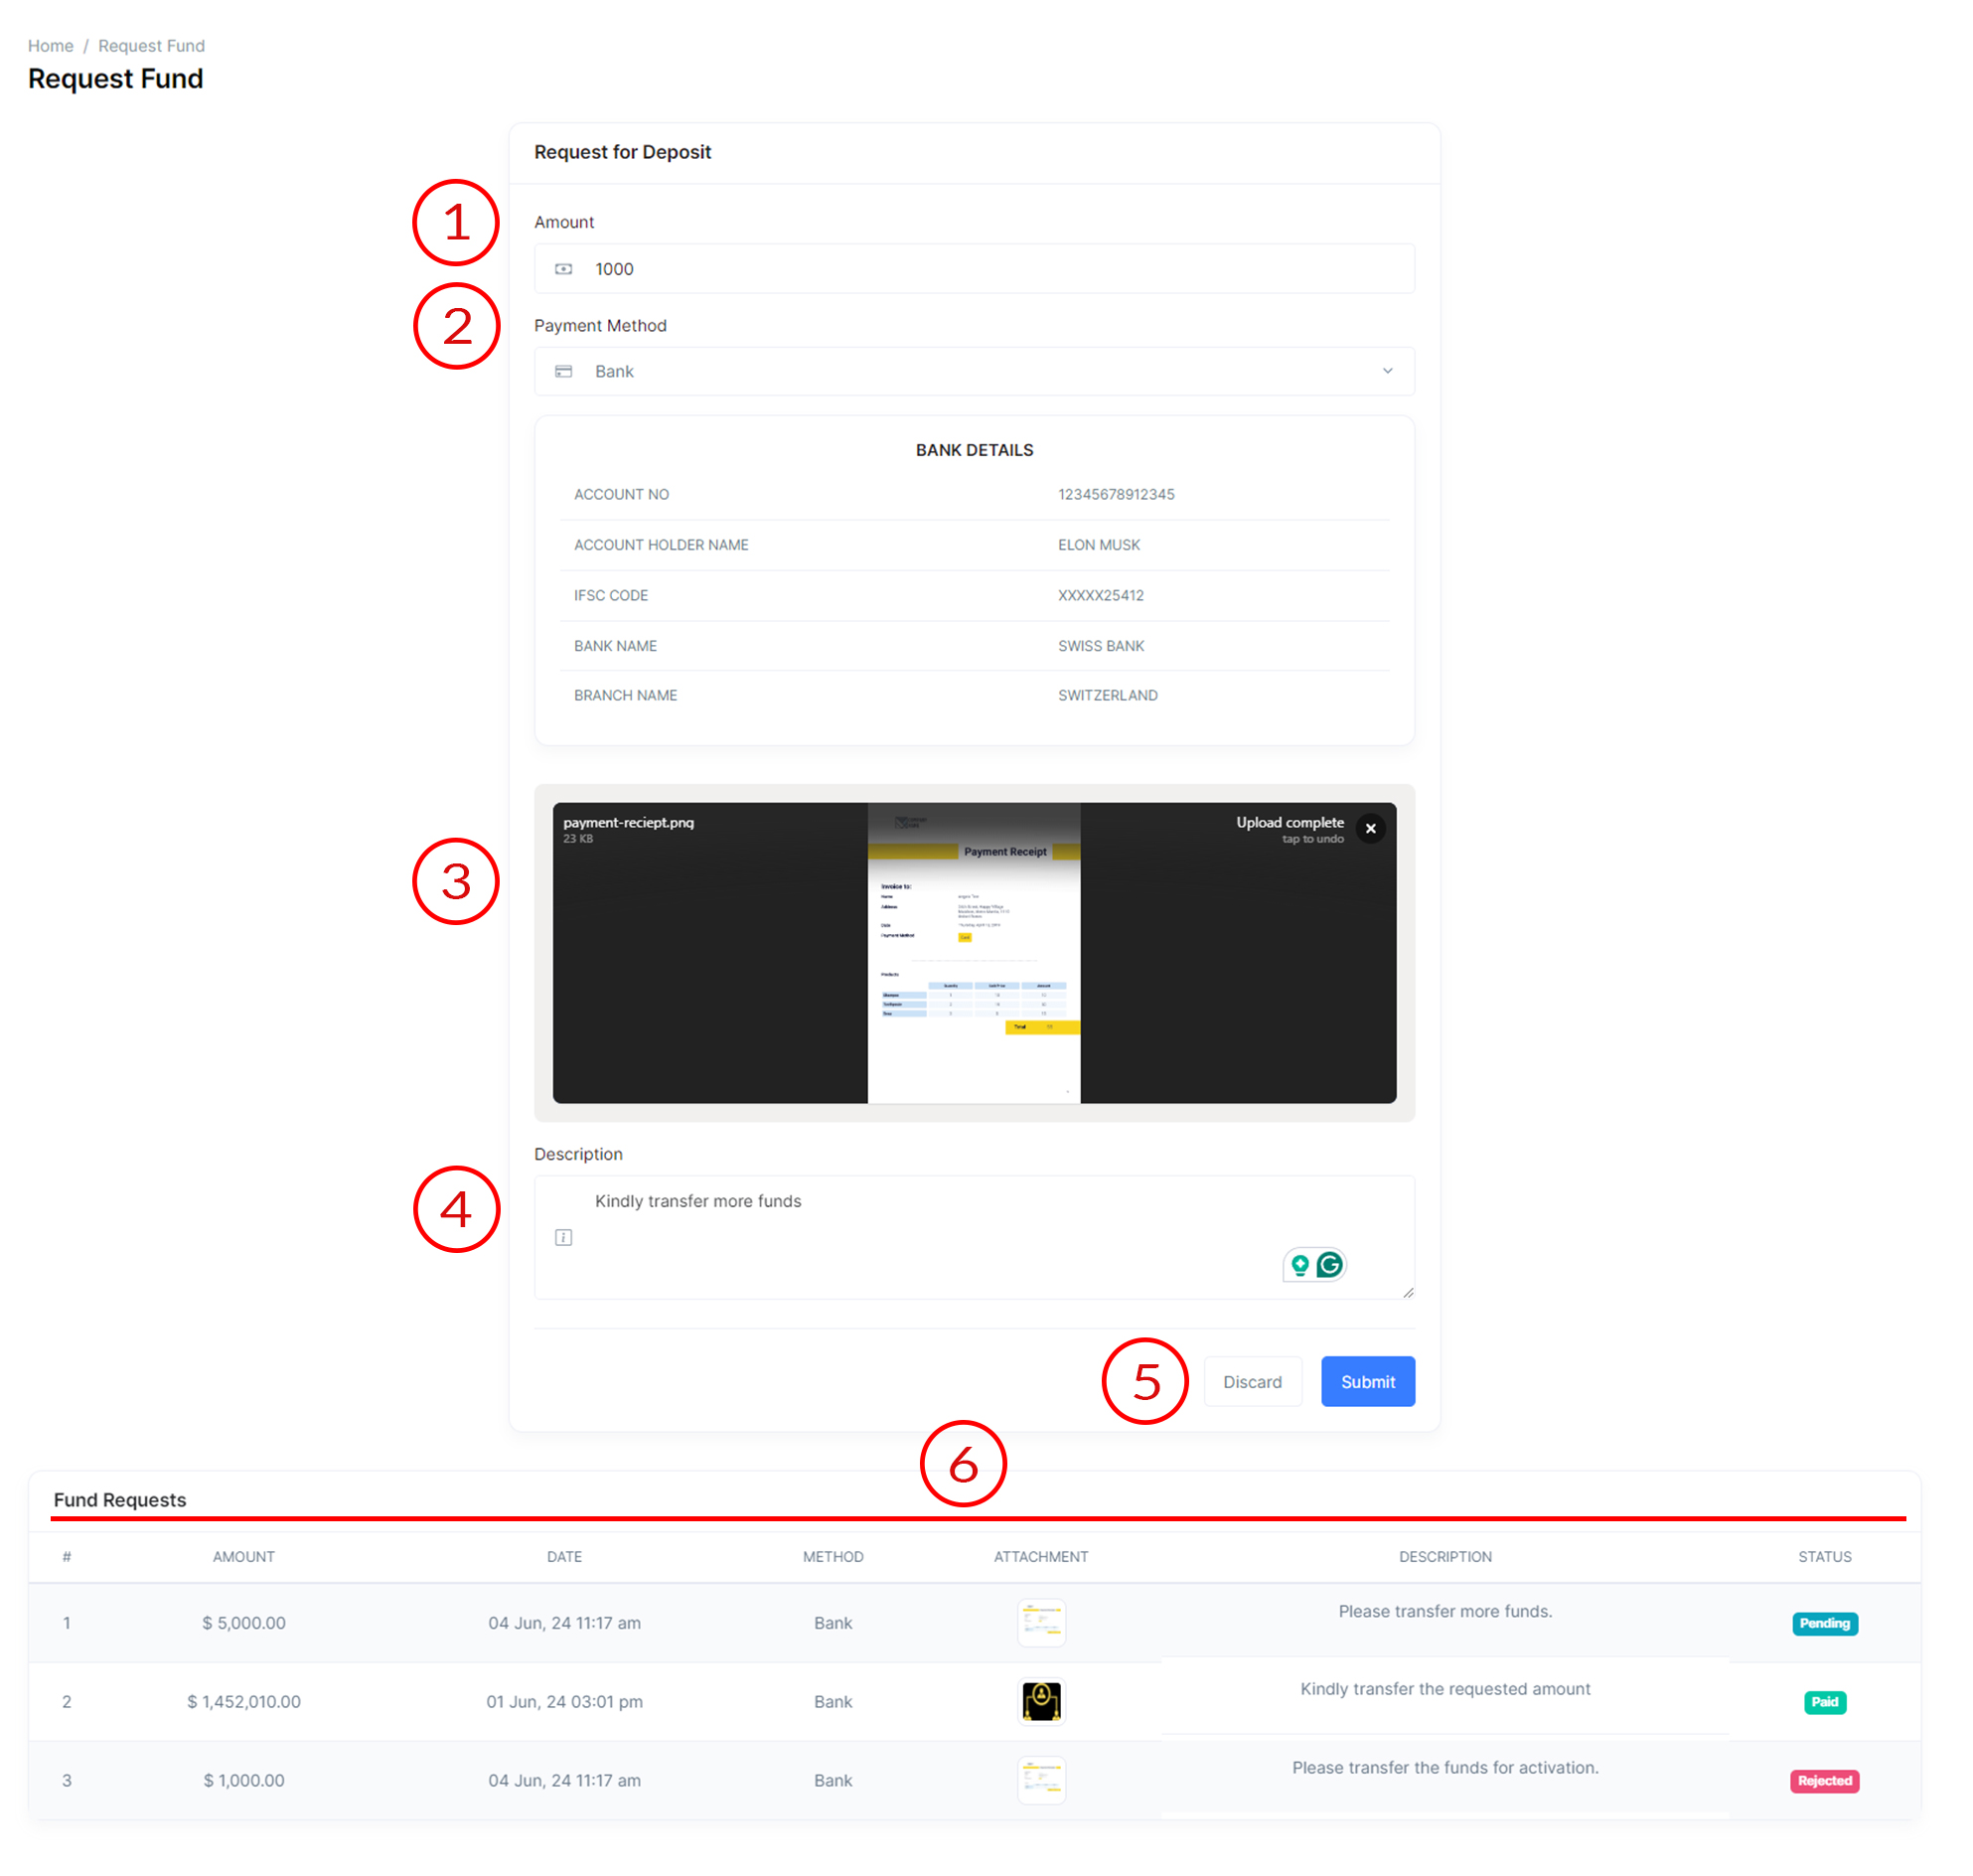Open attachment thumbnail for $1,452,010.00 request
This screenshot has height=1876, width=1973.
click(x=1042, y=1703)
